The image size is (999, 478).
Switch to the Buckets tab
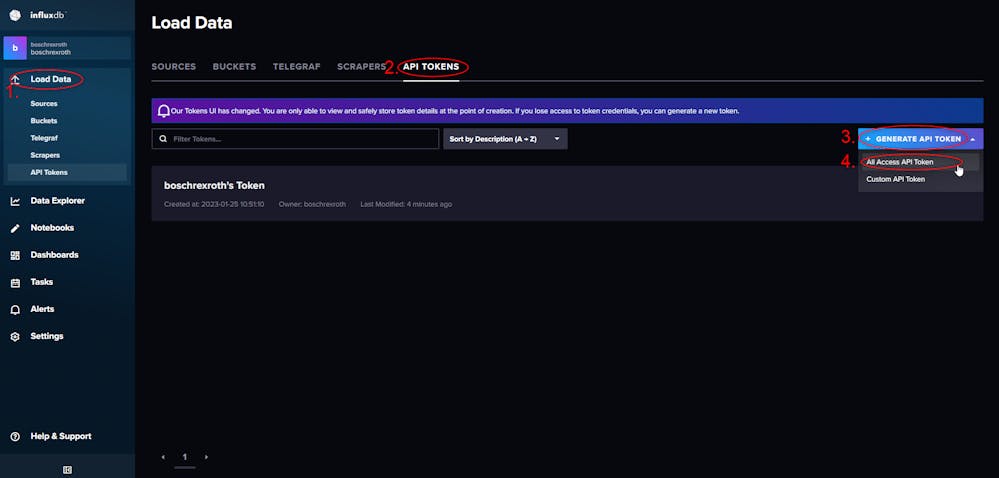(234, 66)
